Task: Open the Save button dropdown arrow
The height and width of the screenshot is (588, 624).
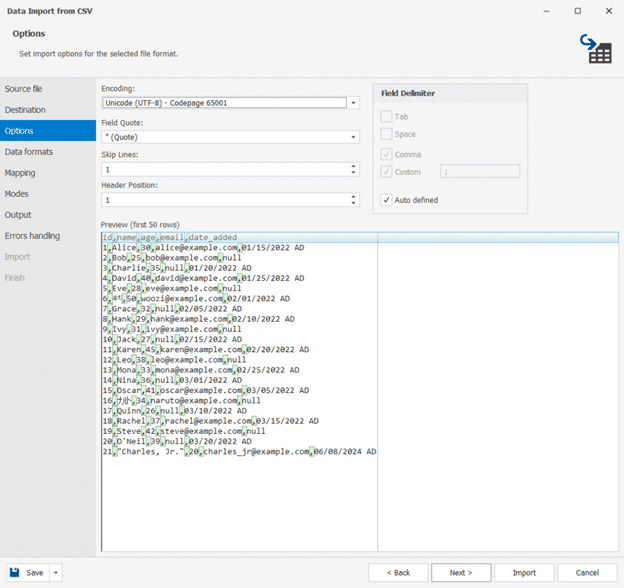Action: coord(55,573)
